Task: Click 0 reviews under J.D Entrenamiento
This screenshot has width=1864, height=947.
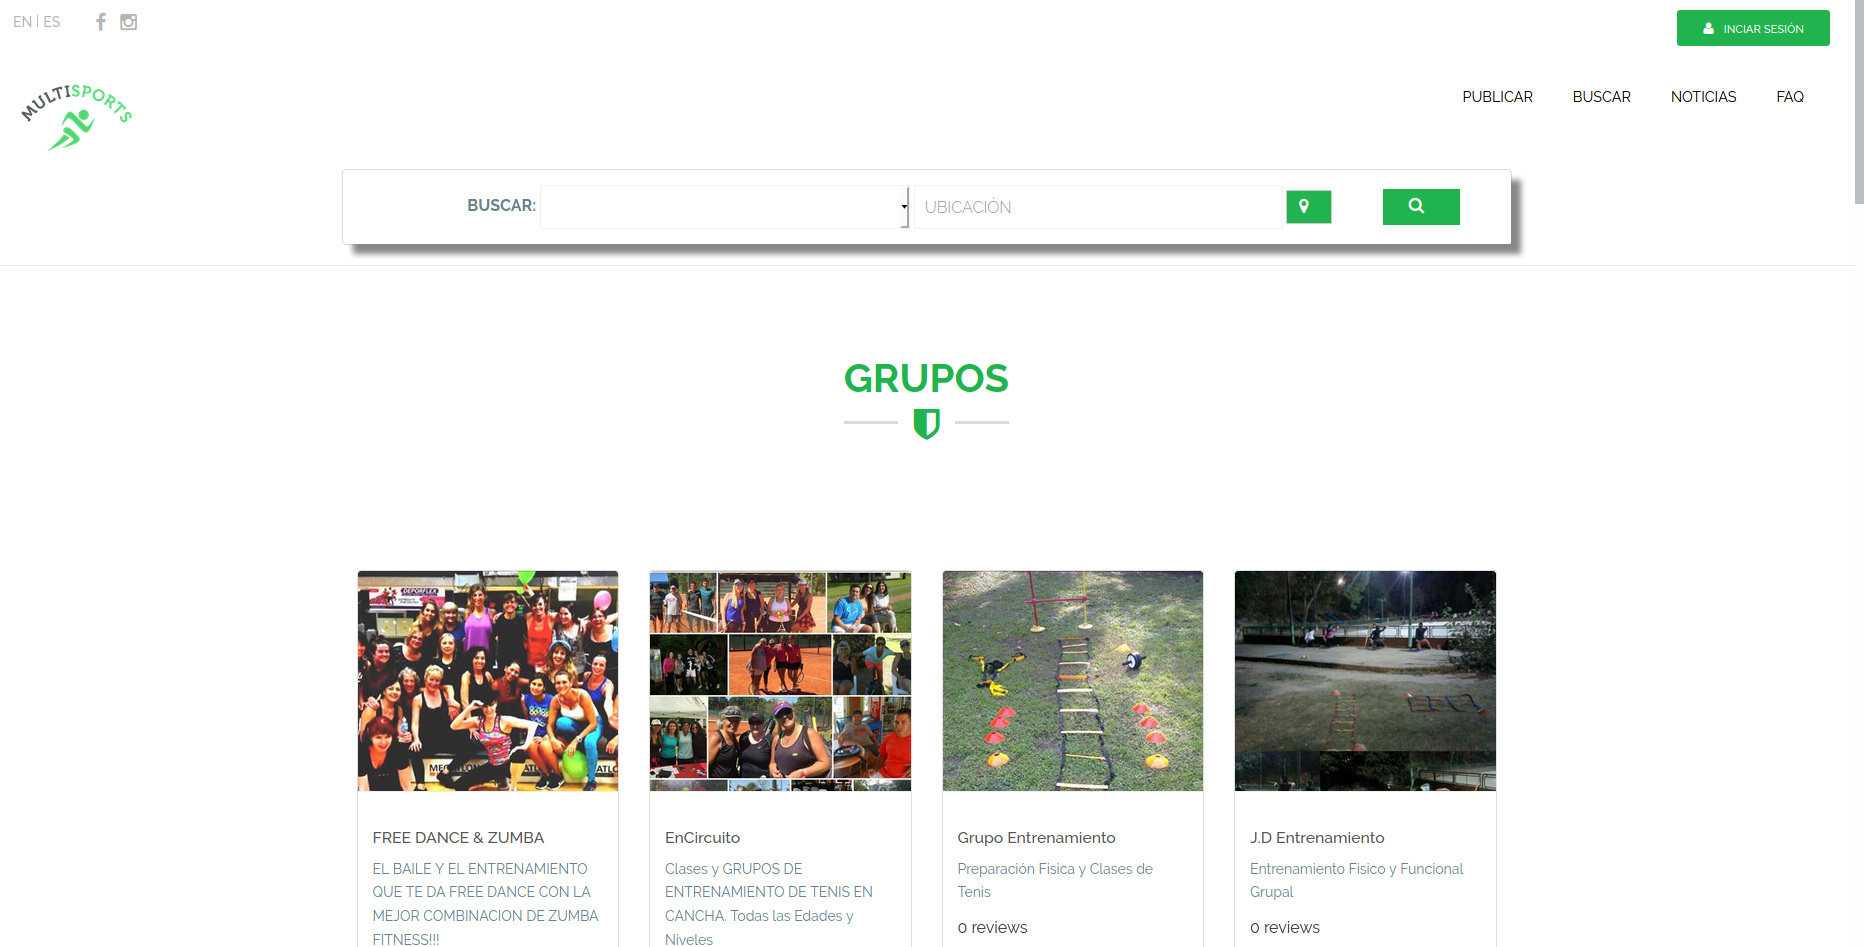Action: point(1285,928)
